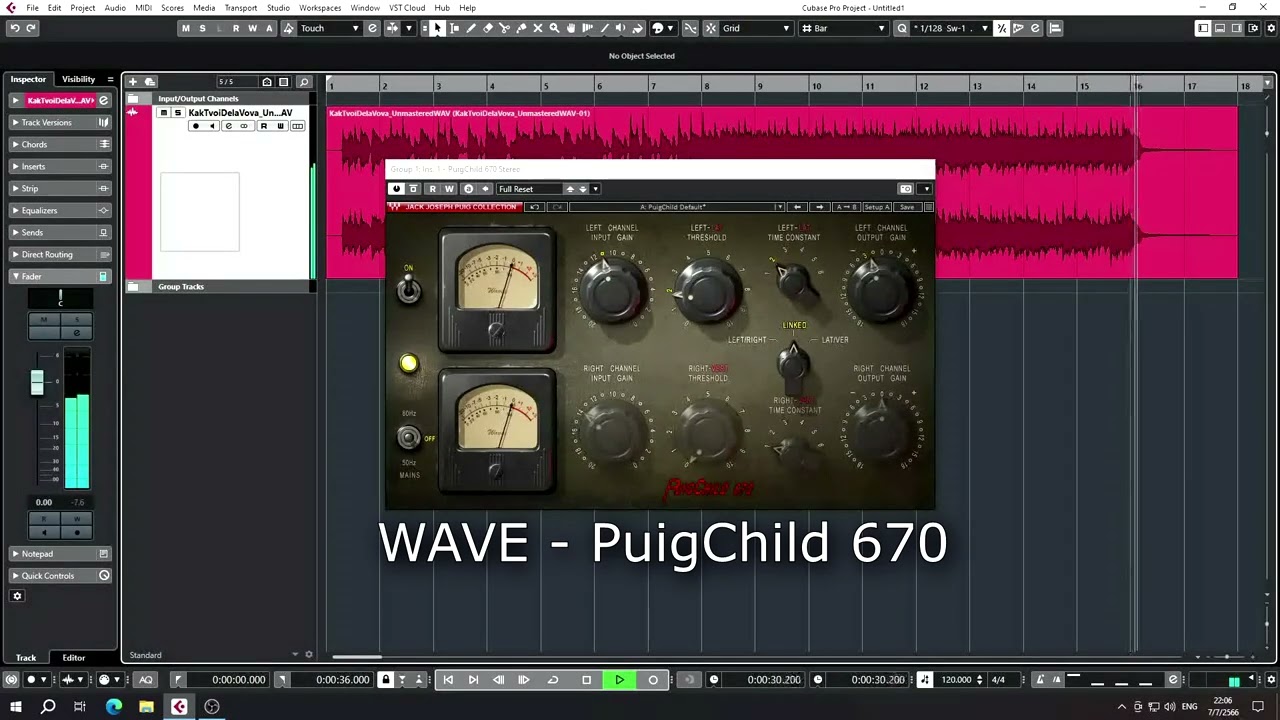The image size is (1280, 720).
Task: Go to previous marker in transport
Action: [448, 680]
